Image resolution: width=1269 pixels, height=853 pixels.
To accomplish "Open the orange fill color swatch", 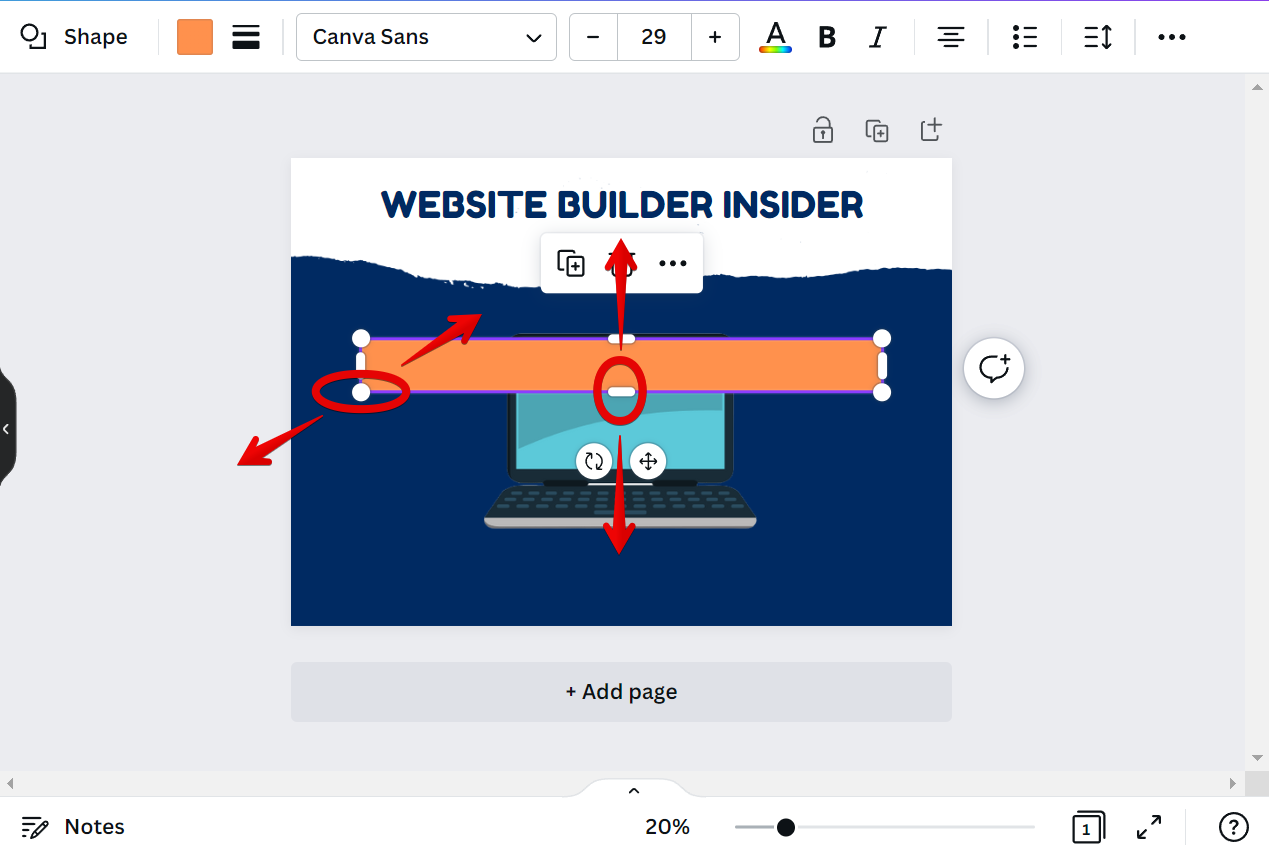I will pos(195,37).
